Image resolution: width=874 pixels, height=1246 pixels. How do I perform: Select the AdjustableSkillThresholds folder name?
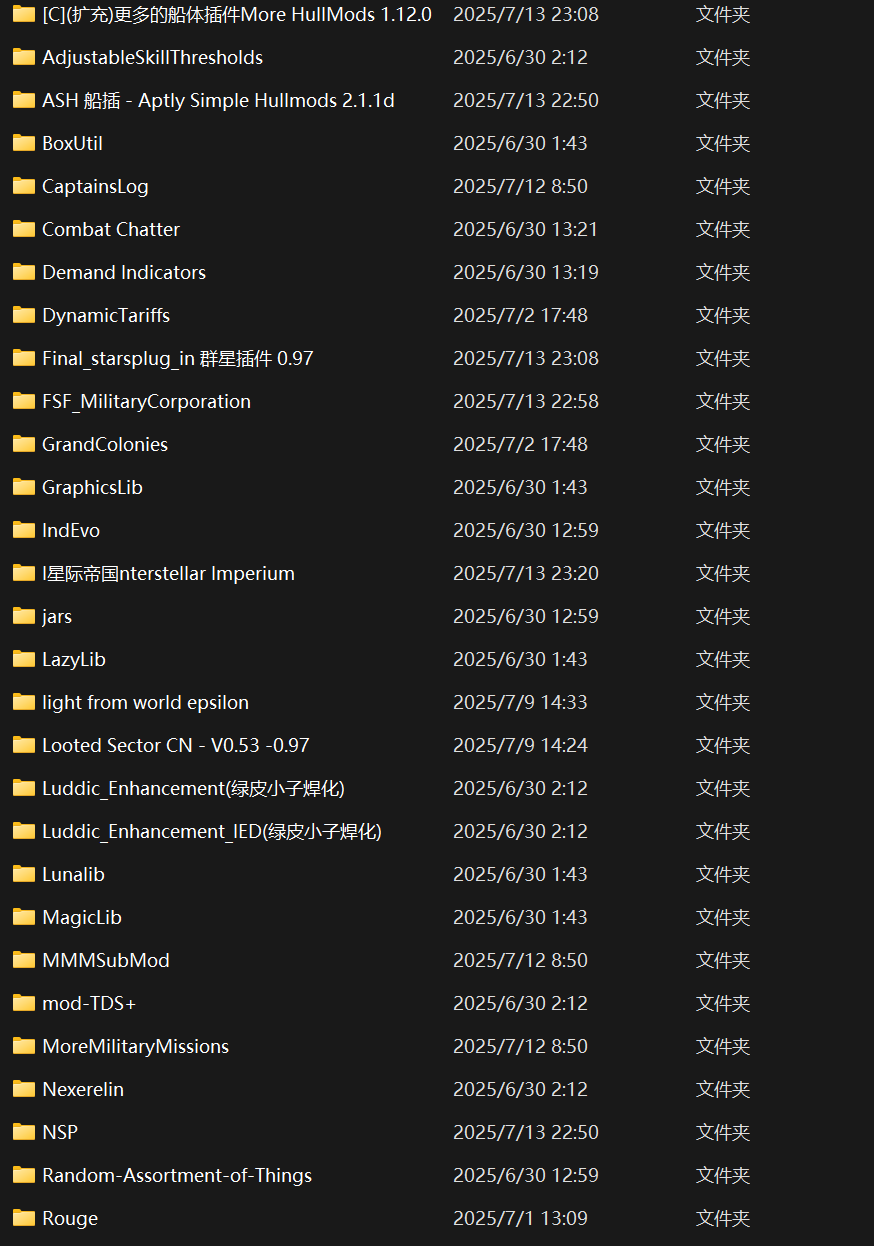point(152,57)
